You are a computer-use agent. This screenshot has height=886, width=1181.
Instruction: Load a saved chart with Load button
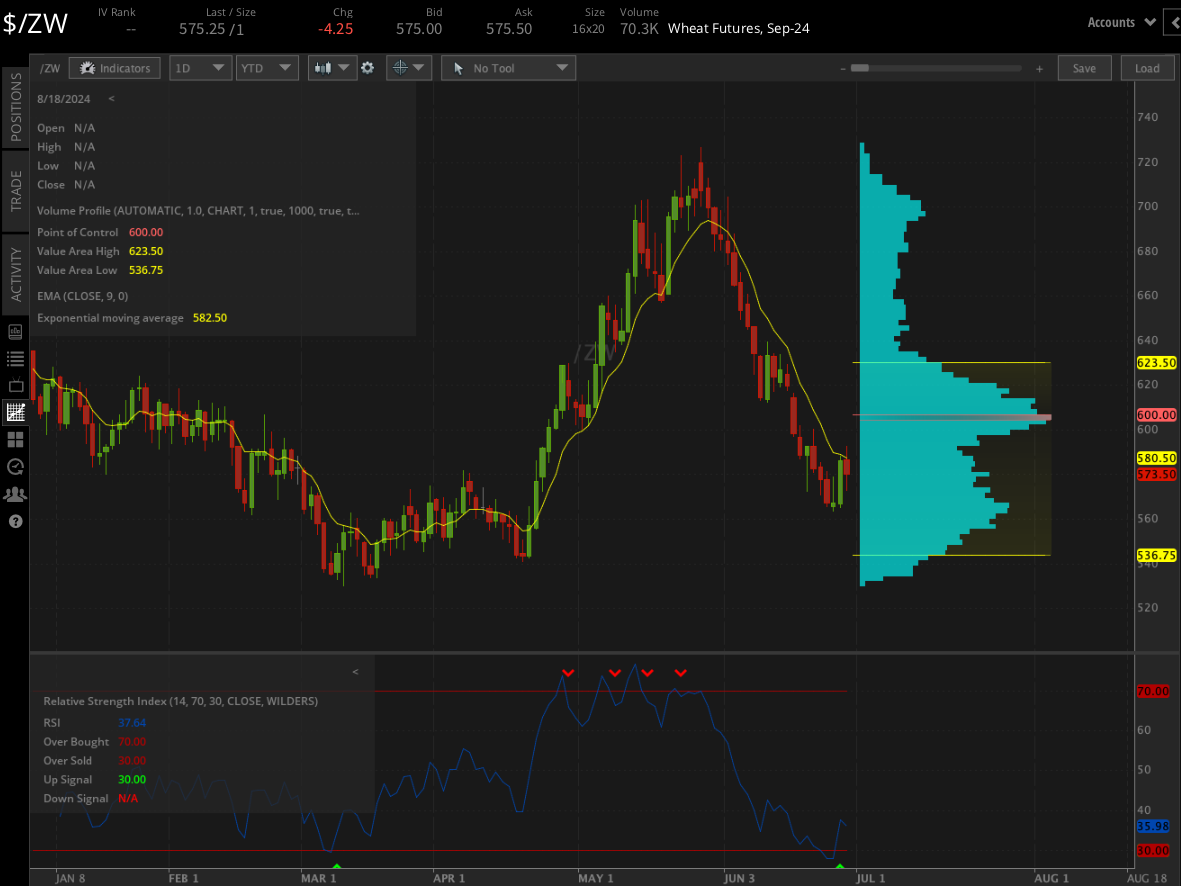pos(1147,67)
